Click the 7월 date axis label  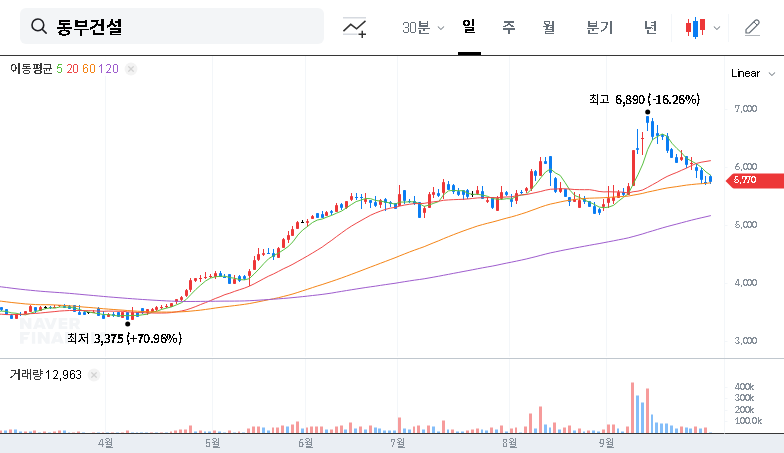(398, 443)
